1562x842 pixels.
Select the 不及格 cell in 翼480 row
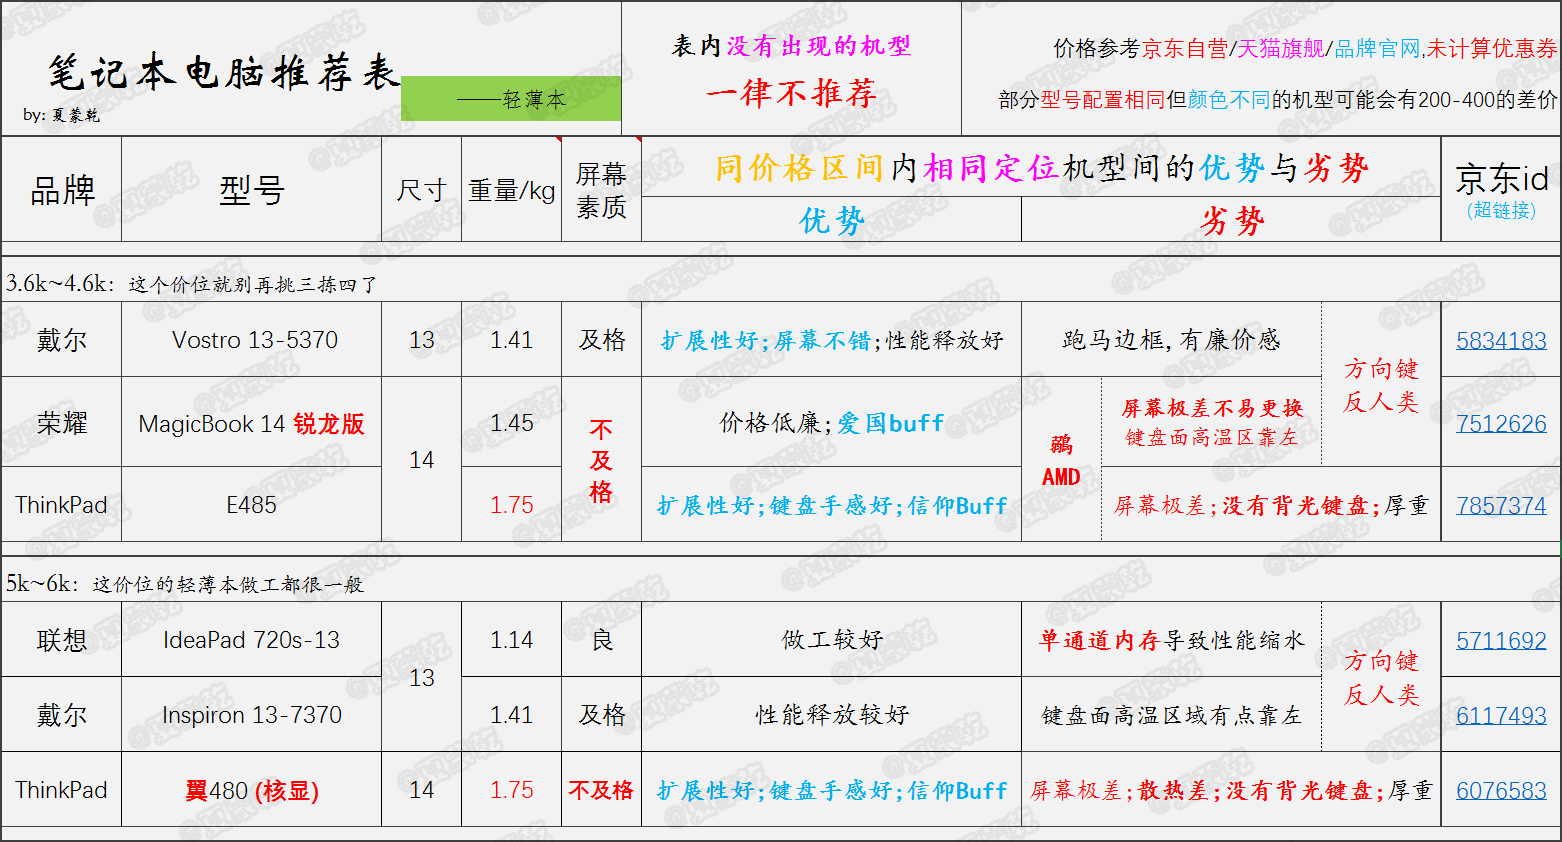601,790
